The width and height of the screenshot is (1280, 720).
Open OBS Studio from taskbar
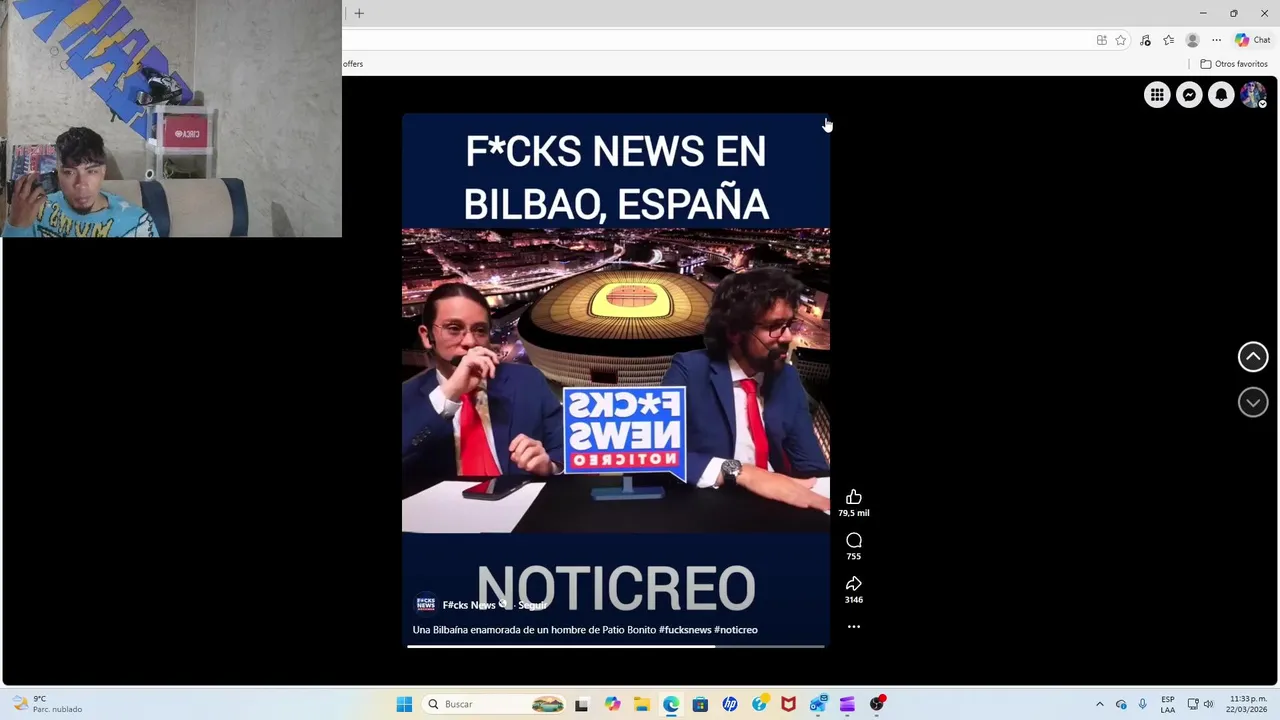[x=877, y=704]
